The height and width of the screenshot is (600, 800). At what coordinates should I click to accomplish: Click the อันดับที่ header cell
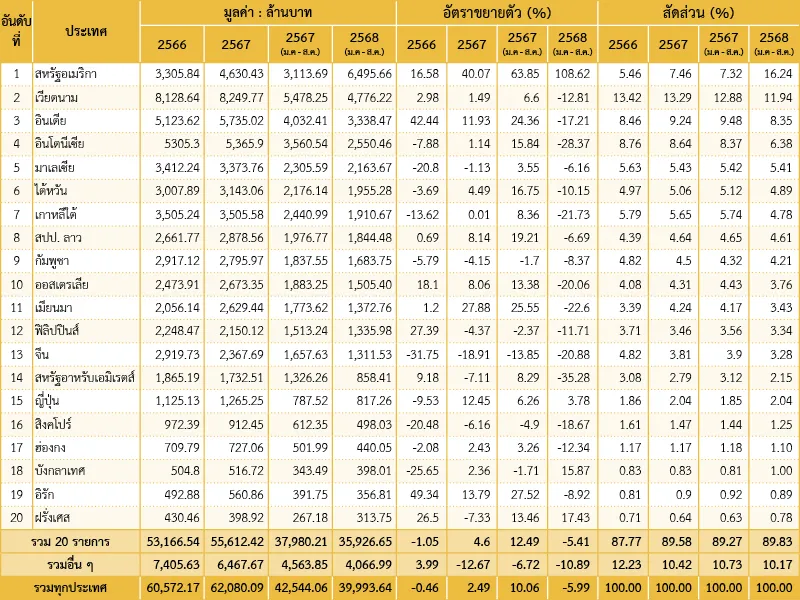pos(16,31)
